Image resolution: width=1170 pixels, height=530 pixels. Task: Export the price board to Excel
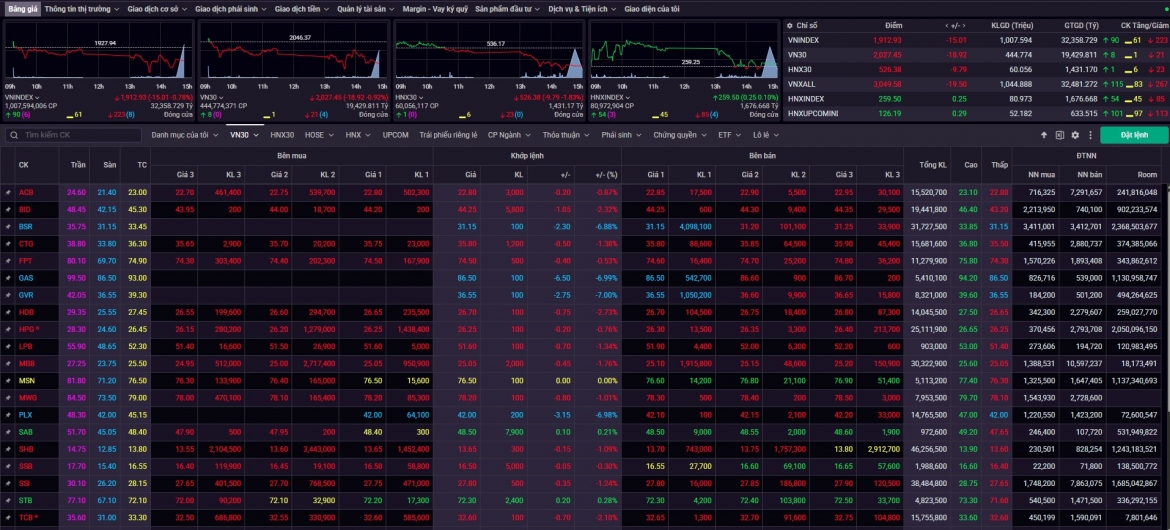click(1060, 135)
